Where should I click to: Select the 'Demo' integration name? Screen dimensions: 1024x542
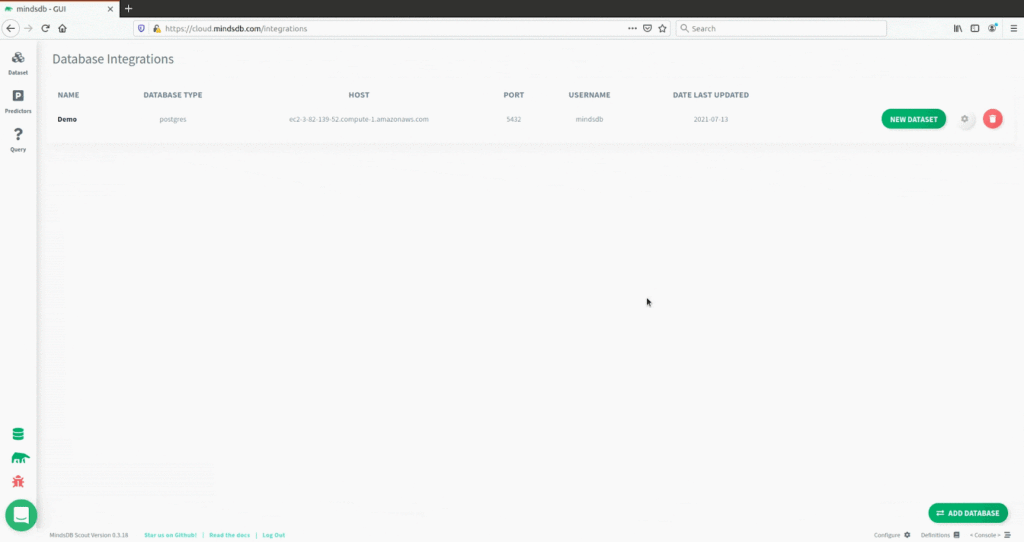tap(67, 119)
